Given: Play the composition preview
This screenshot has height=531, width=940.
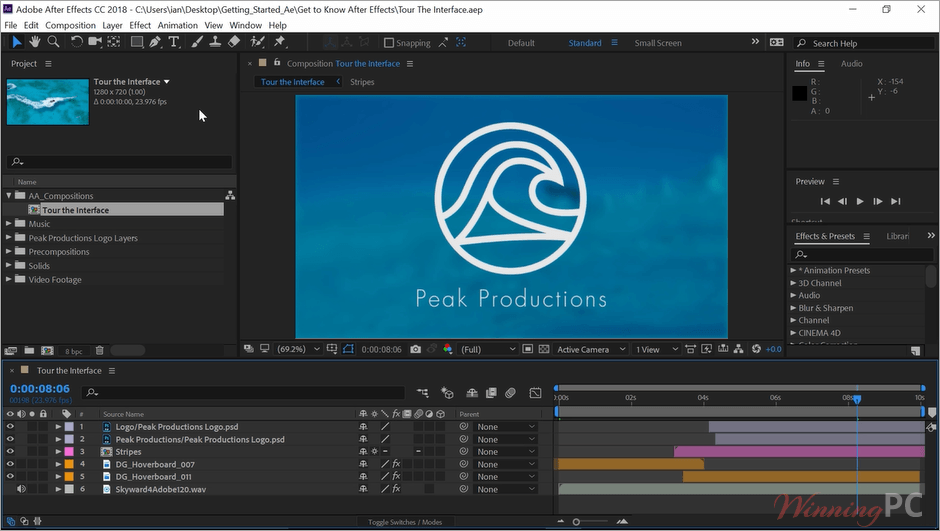Looking at the screenshot, I should pos(860,201).
